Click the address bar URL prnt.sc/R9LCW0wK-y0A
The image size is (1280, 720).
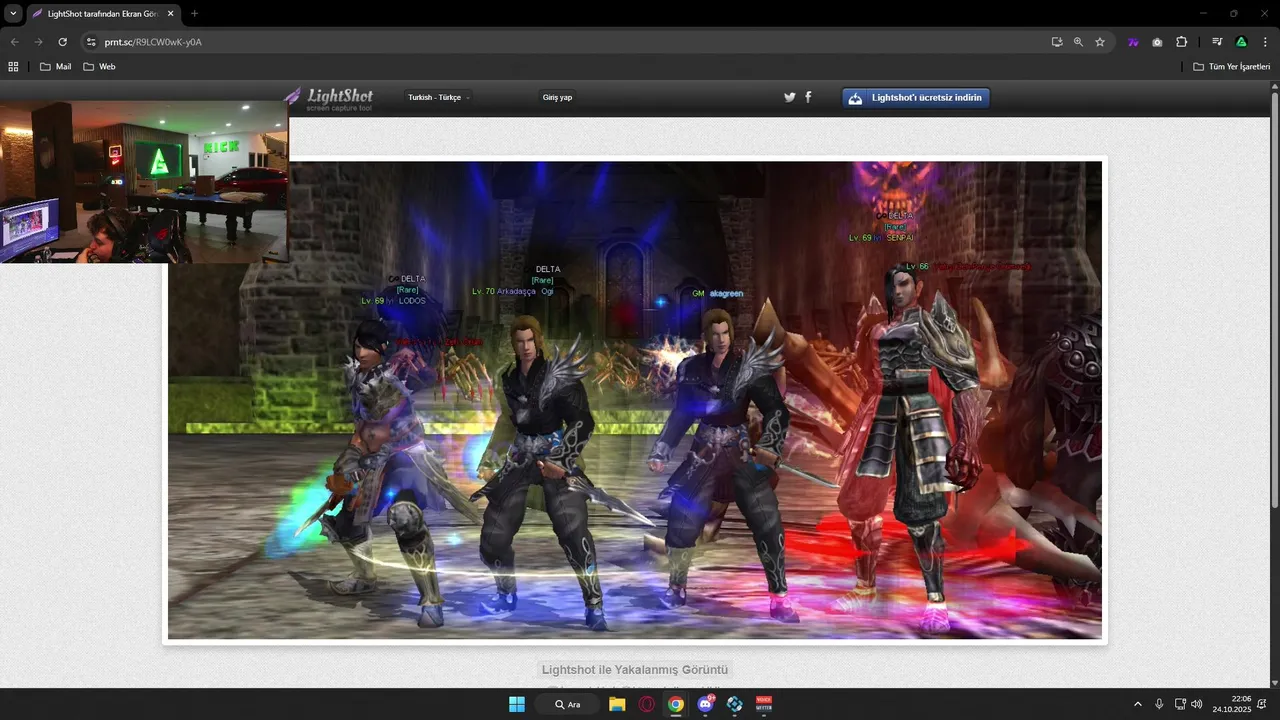pyautogui.click(x=153, y=42)
